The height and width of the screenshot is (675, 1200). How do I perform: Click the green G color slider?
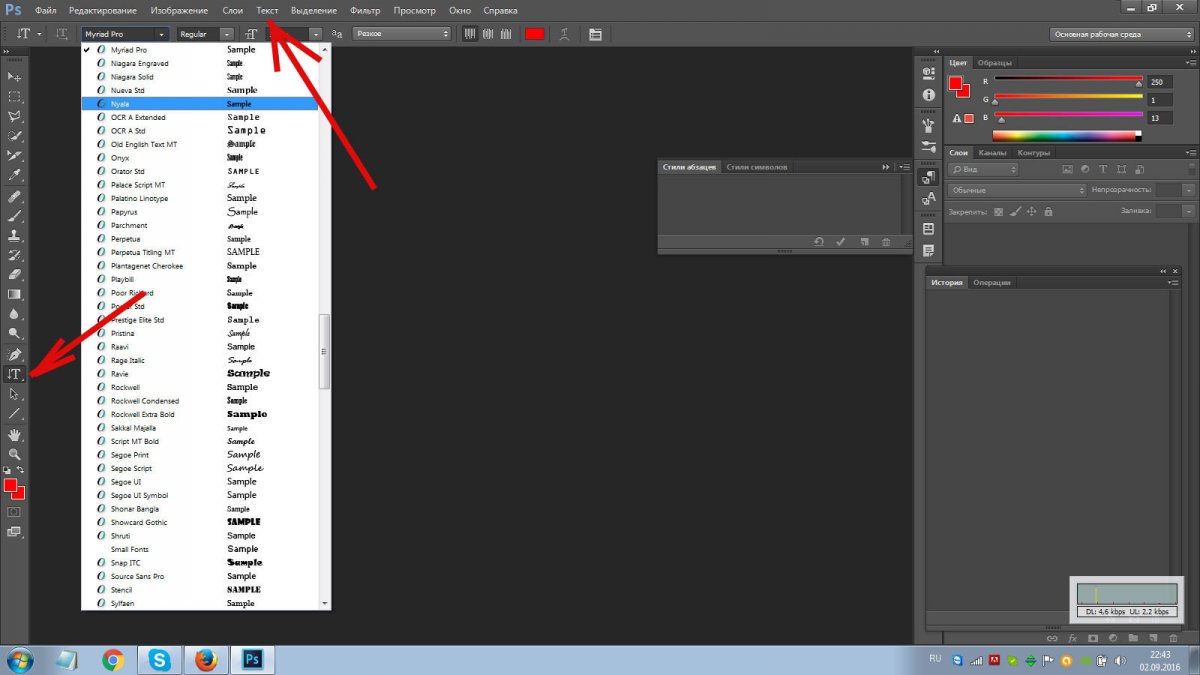(1067, 97)
